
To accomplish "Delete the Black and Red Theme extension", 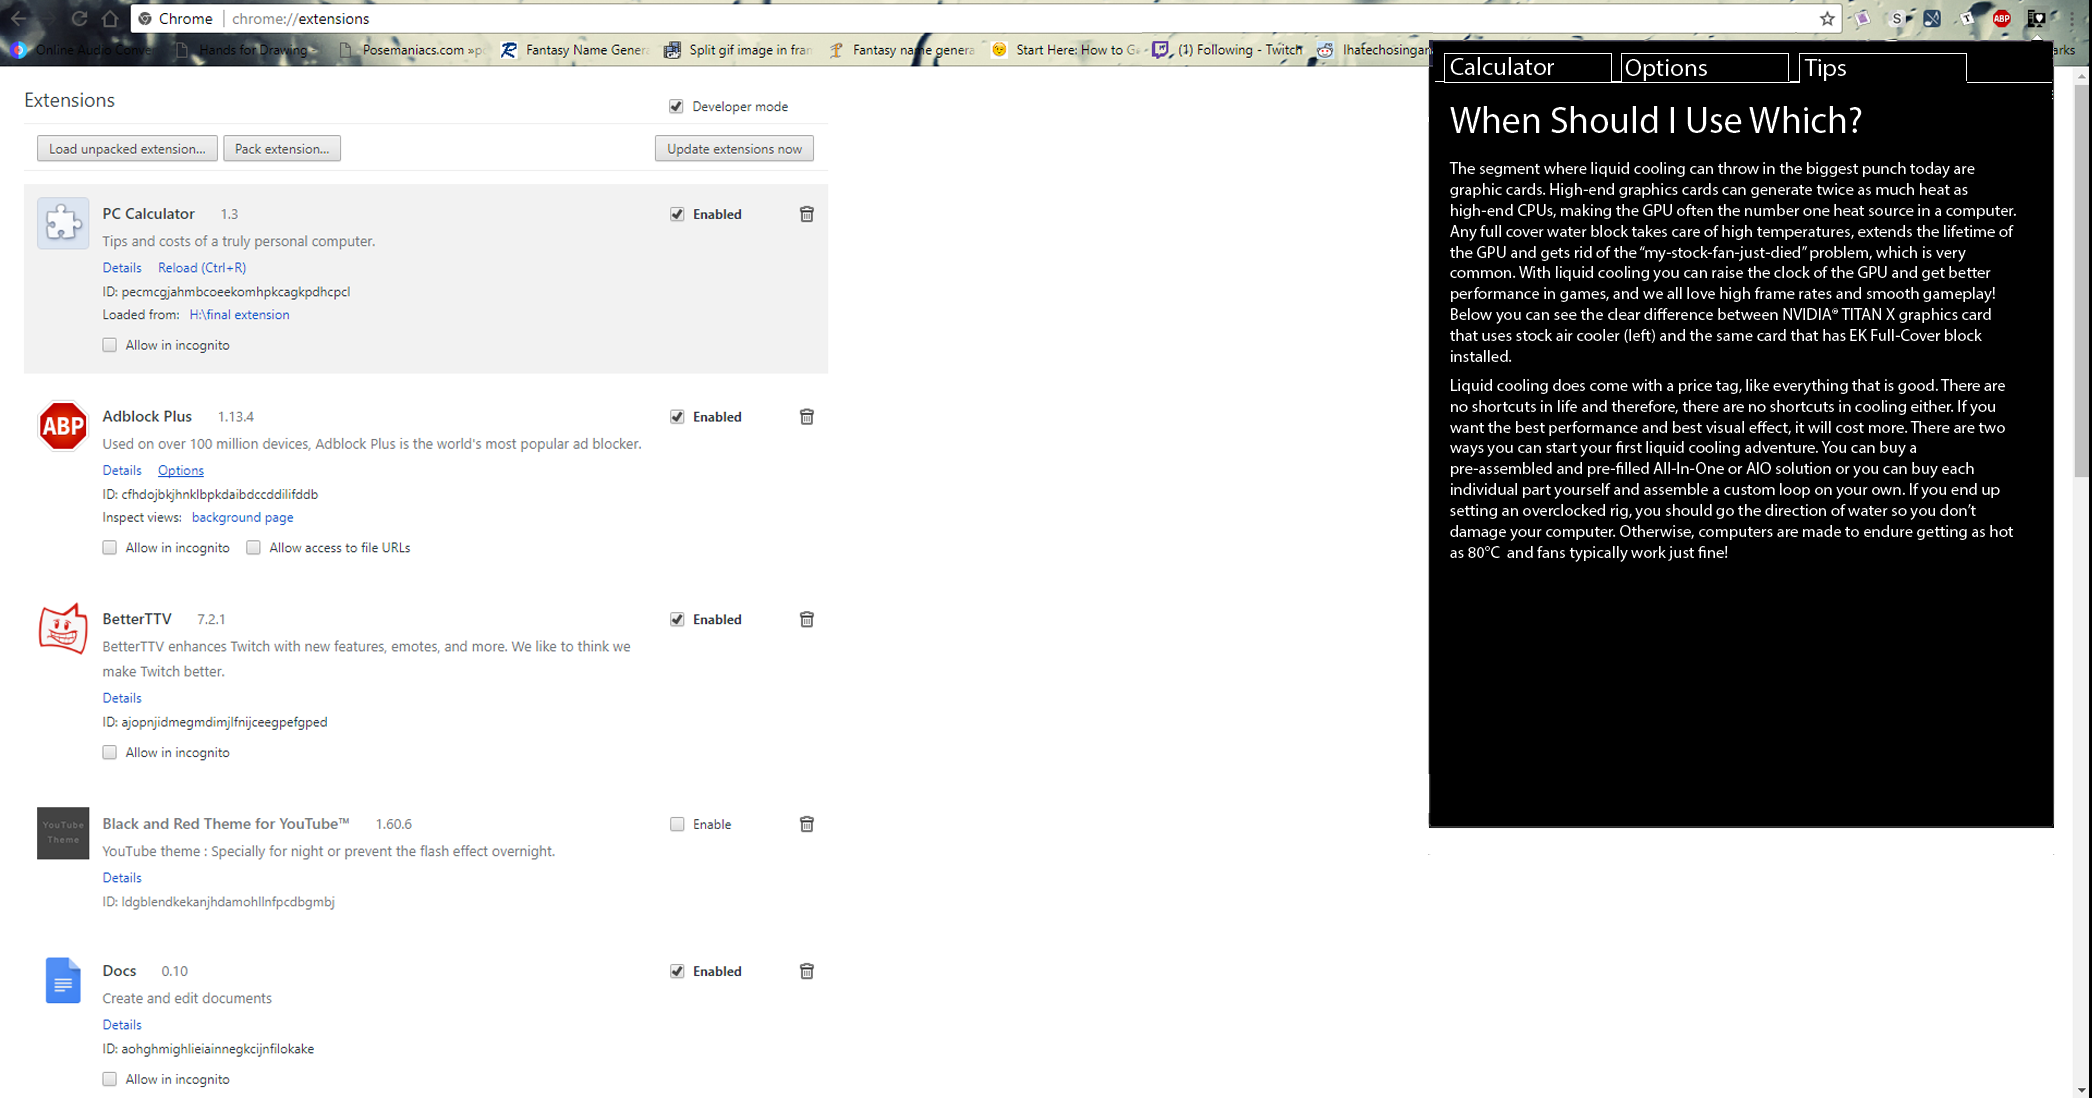I will (807, 824).
